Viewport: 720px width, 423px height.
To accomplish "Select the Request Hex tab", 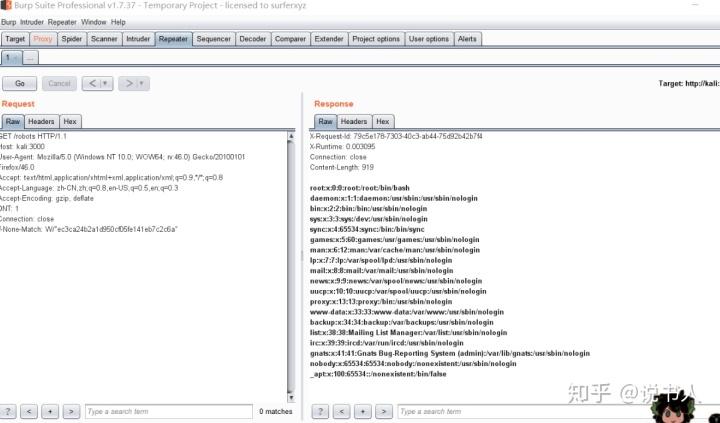I will [70, 122].
